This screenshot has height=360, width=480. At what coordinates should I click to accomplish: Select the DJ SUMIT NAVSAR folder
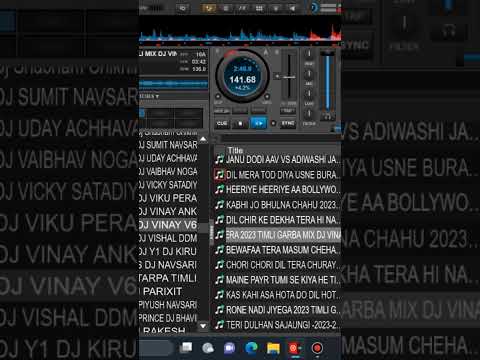coord(168,145)
